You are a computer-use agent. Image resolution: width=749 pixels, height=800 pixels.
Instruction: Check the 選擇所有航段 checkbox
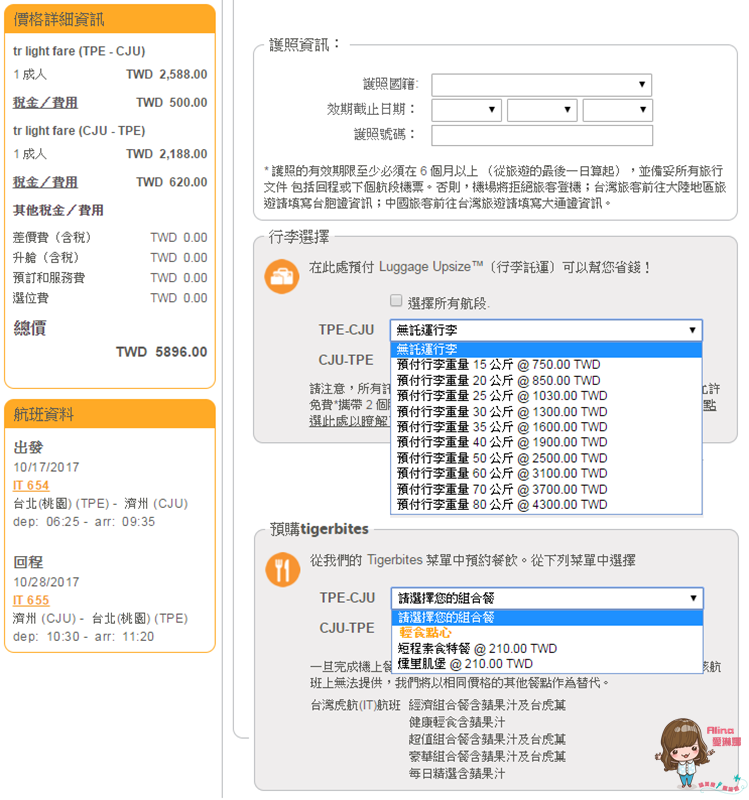click(396, 301)
